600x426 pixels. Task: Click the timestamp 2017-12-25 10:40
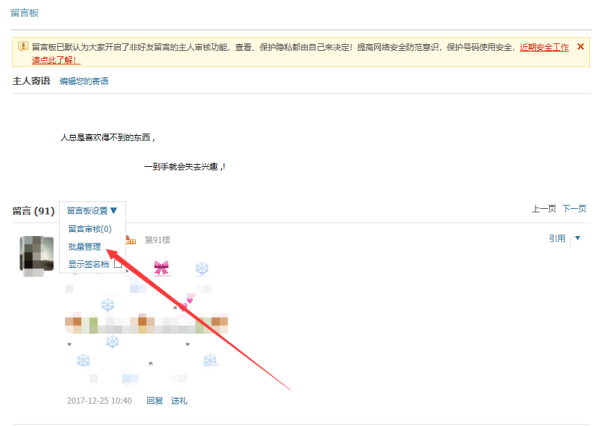(x=99, y=401)
